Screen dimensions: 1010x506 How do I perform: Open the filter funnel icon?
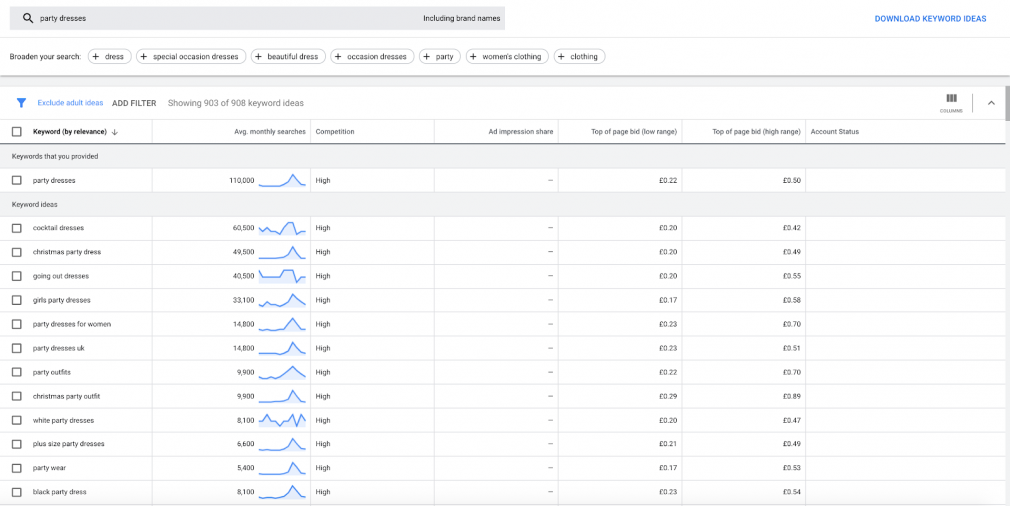pyautogui.click(x=21, y=103)
